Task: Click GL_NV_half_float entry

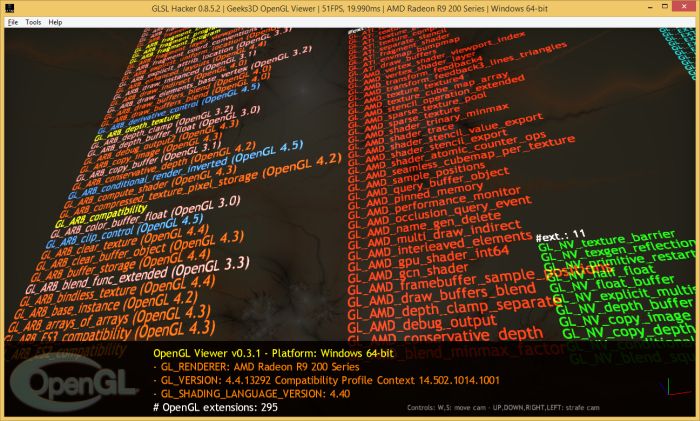Action: pyautogui.click(x=600, y=272)
